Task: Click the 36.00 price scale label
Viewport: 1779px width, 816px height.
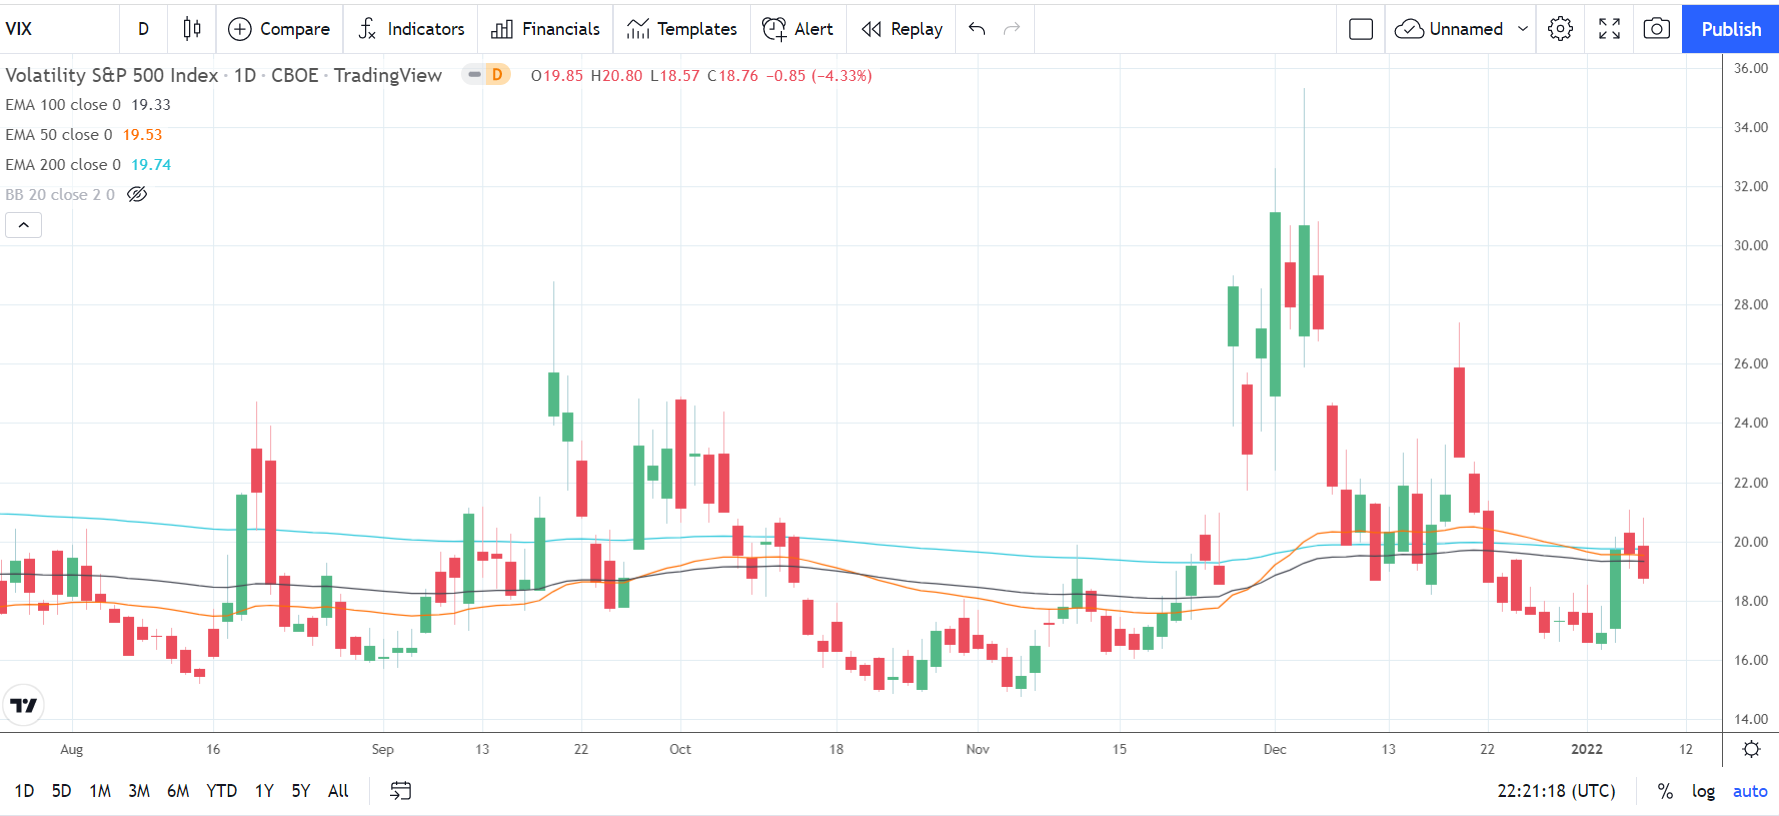Action: point(1750,68)
